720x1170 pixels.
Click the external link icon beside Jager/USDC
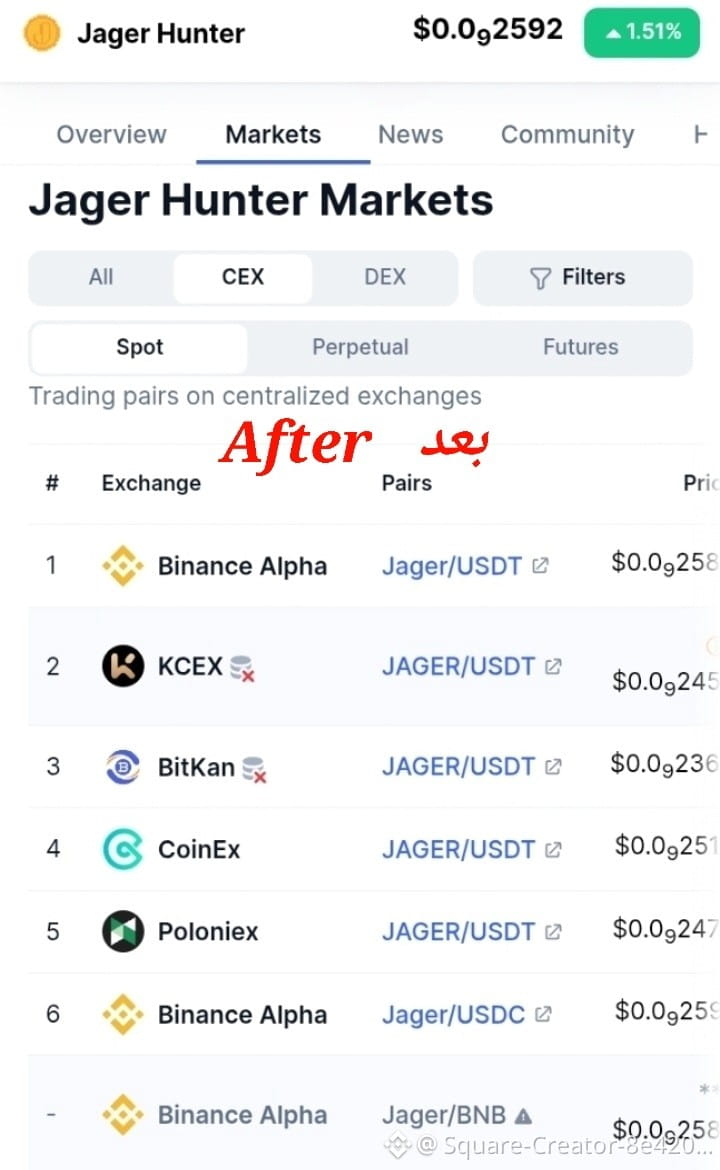coord(543,1014)
